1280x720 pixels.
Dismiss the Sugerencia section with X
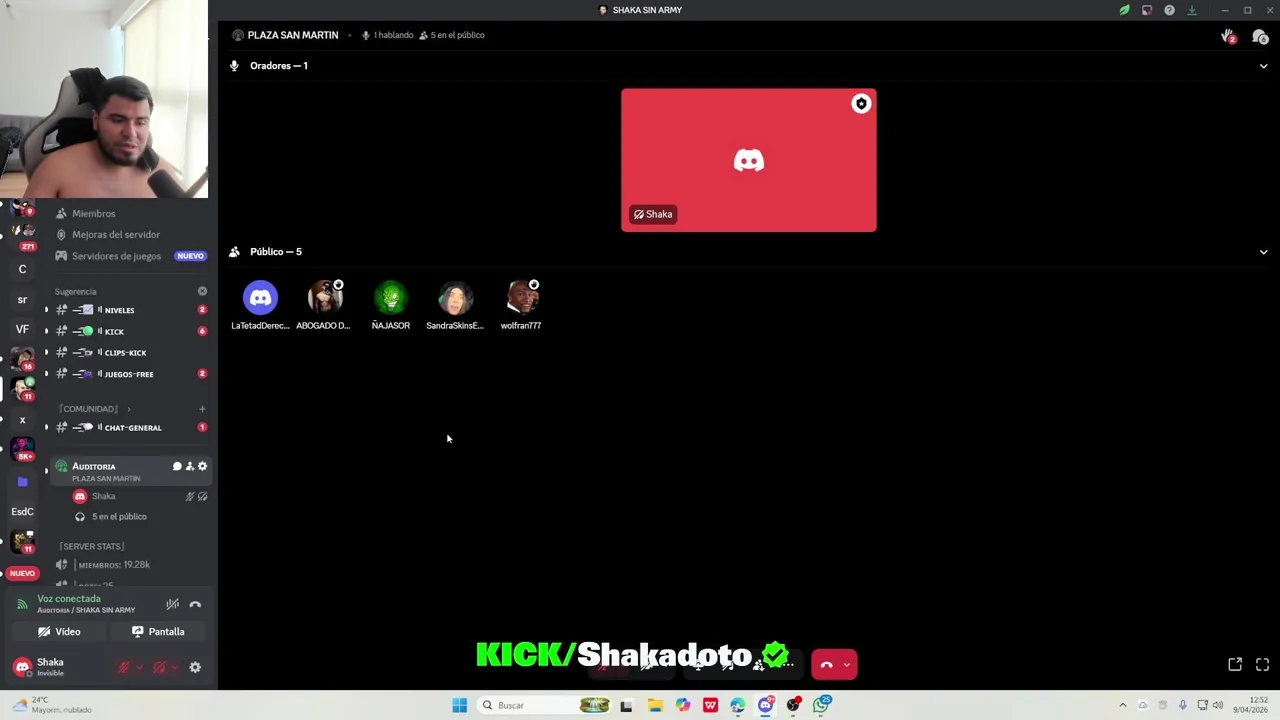tap(202, 291)
